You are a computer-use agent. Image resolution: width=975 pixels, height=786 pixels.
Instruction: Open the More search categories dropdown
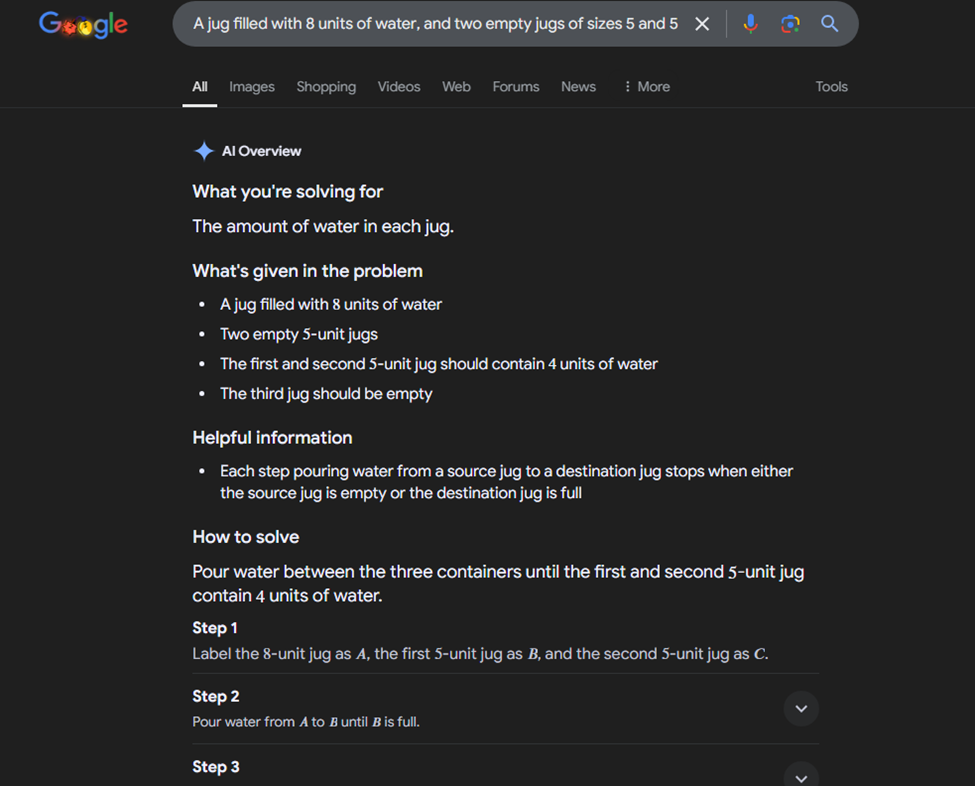coord(645,87)
